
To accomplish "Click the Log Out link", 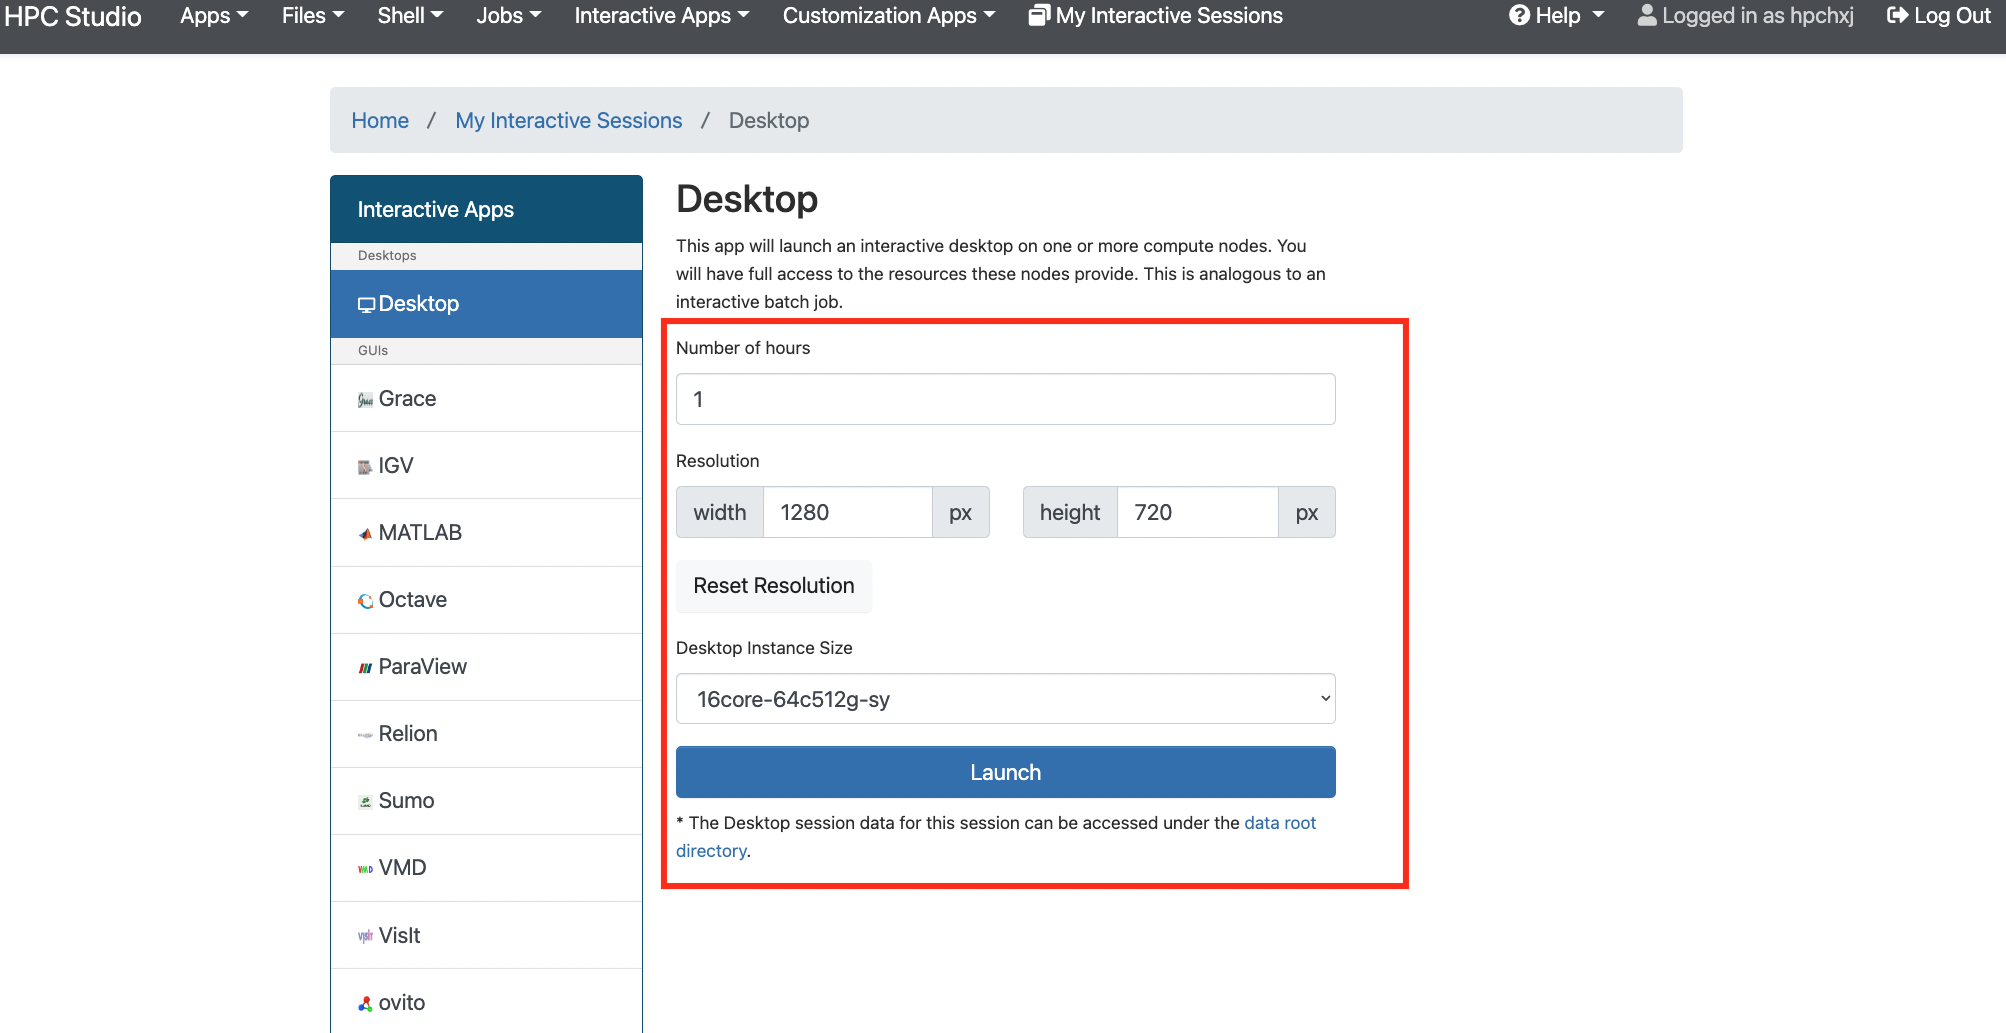I will point(1939,16).
